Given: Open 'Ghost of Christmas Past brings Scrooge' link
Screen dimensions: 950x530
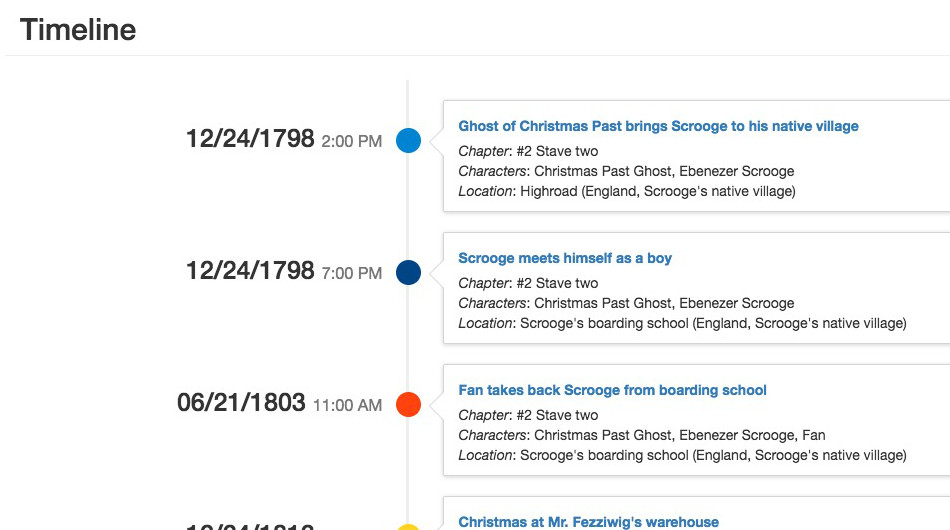Looking at the screenshot, I should point(658,126).
